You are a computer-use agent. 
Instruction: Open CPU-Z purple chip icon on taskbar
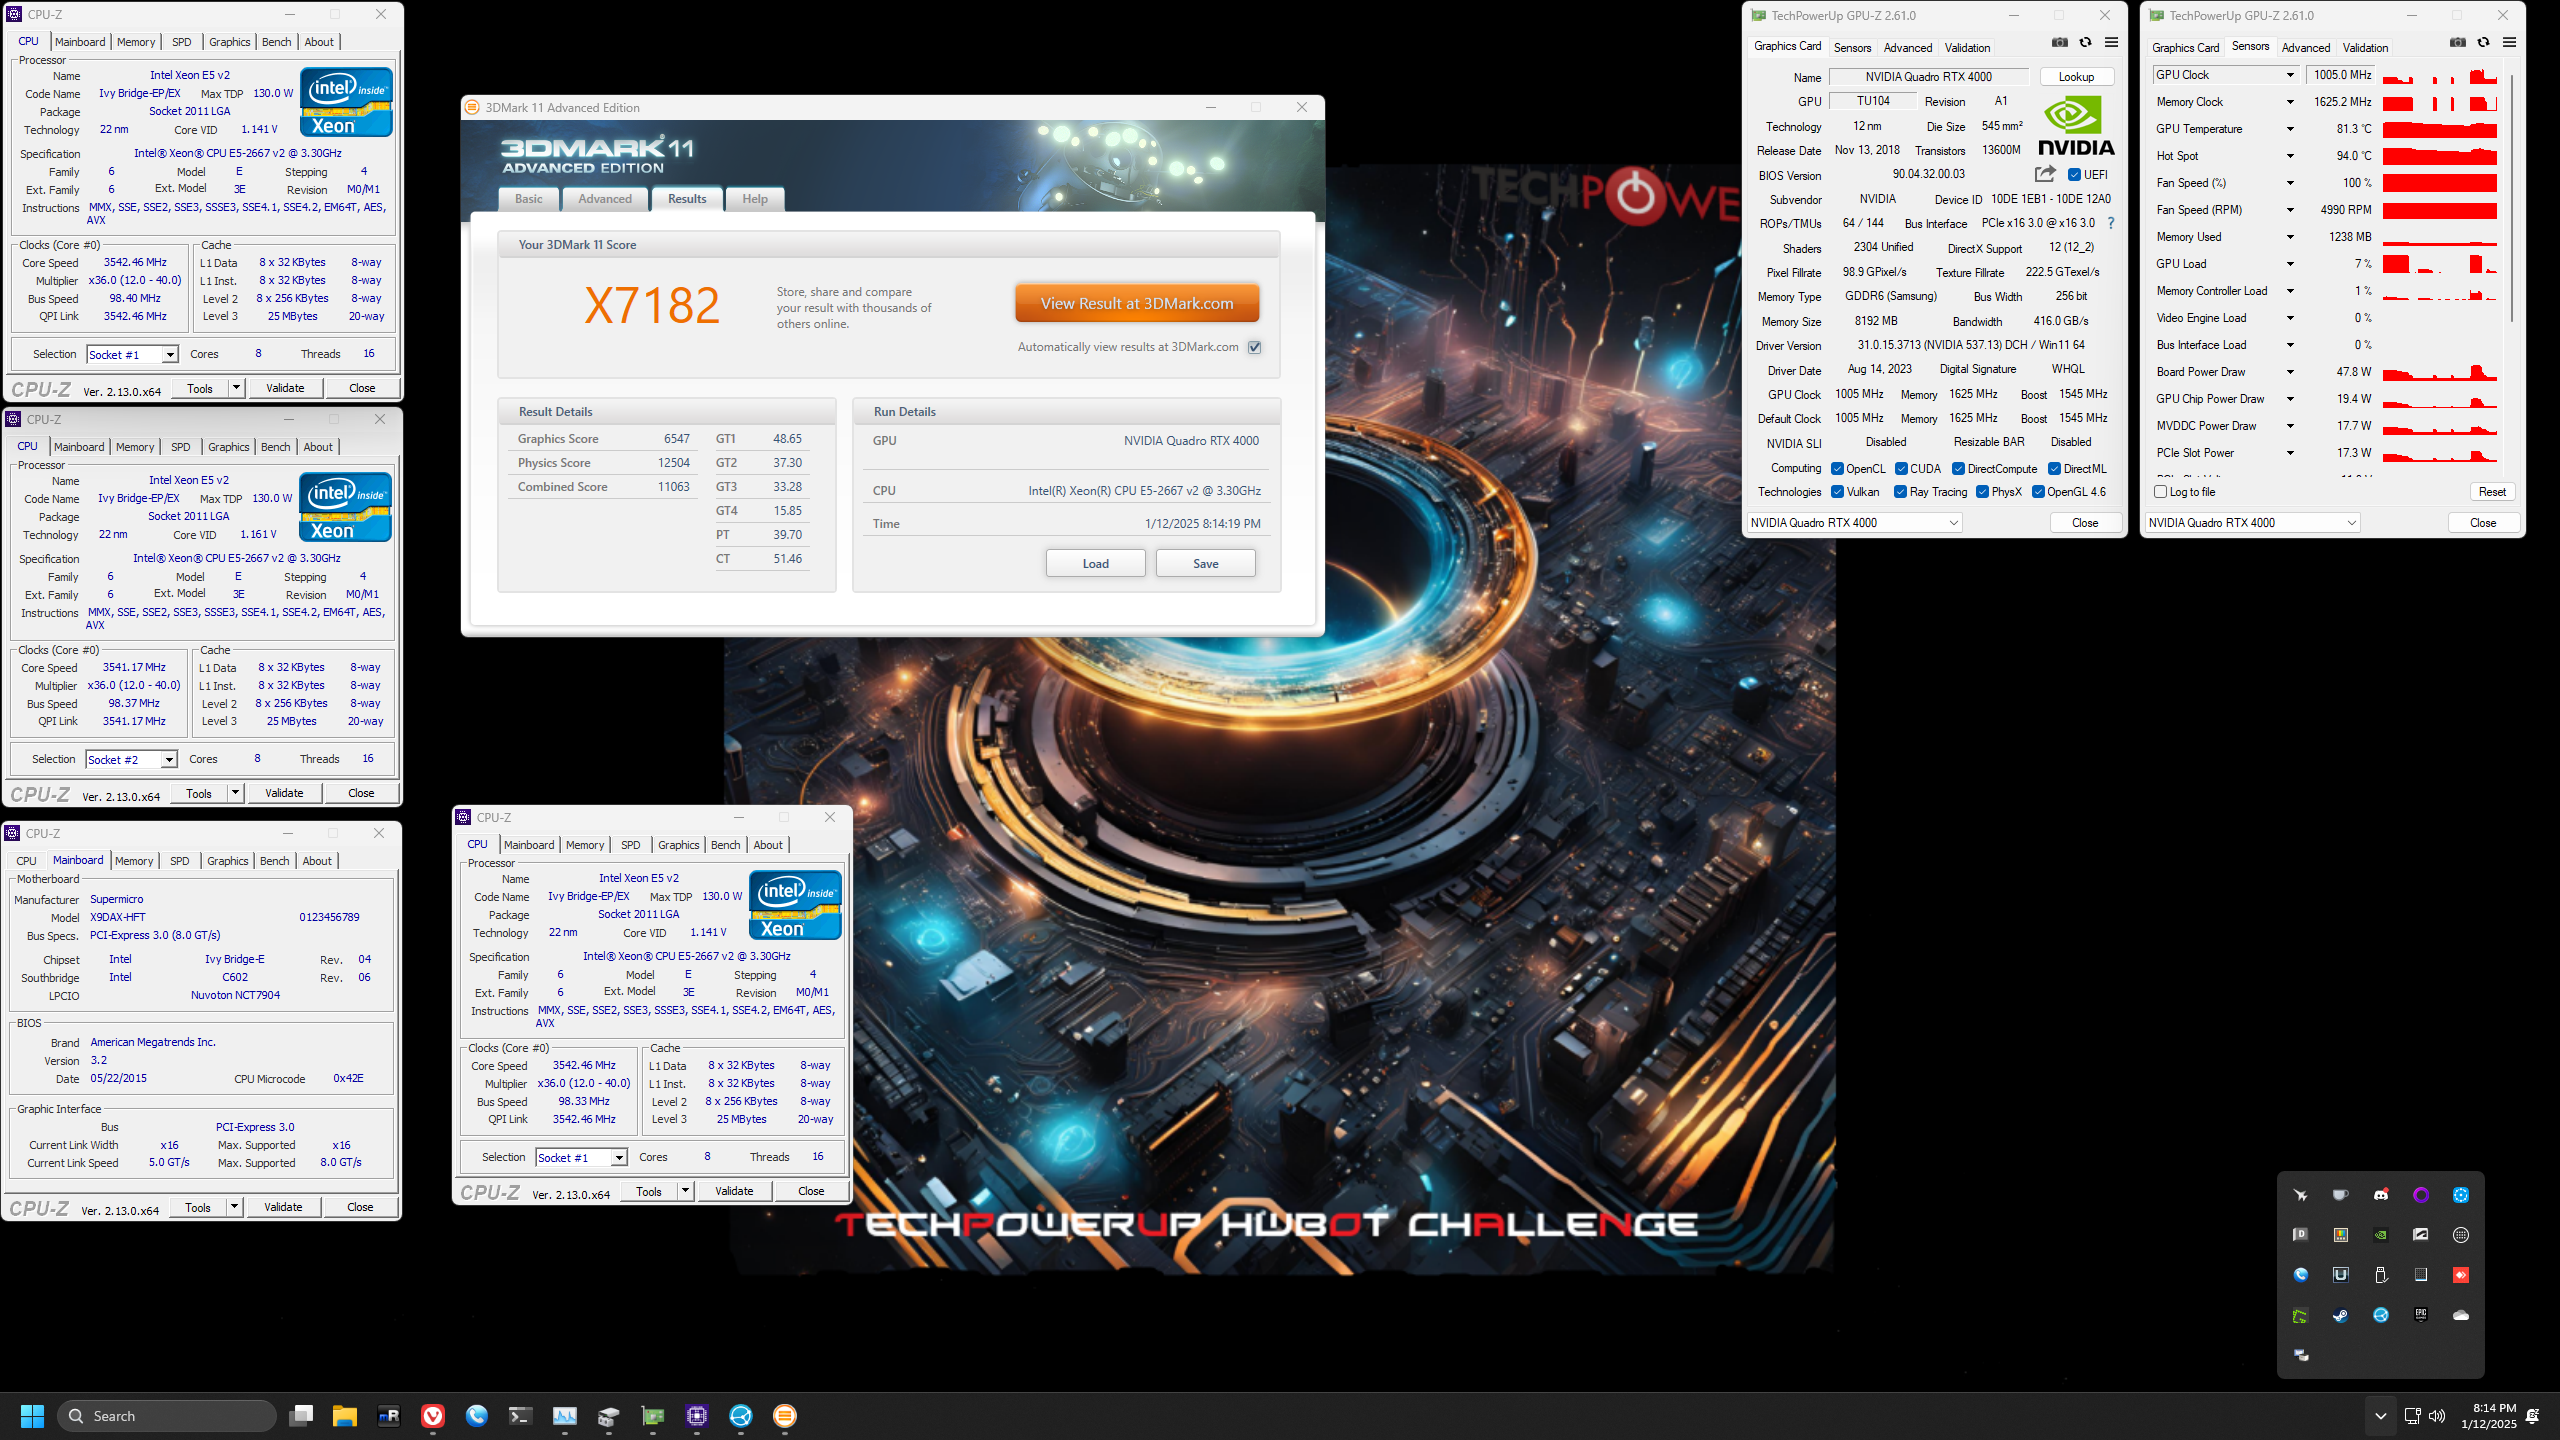tap(697, 1416)
